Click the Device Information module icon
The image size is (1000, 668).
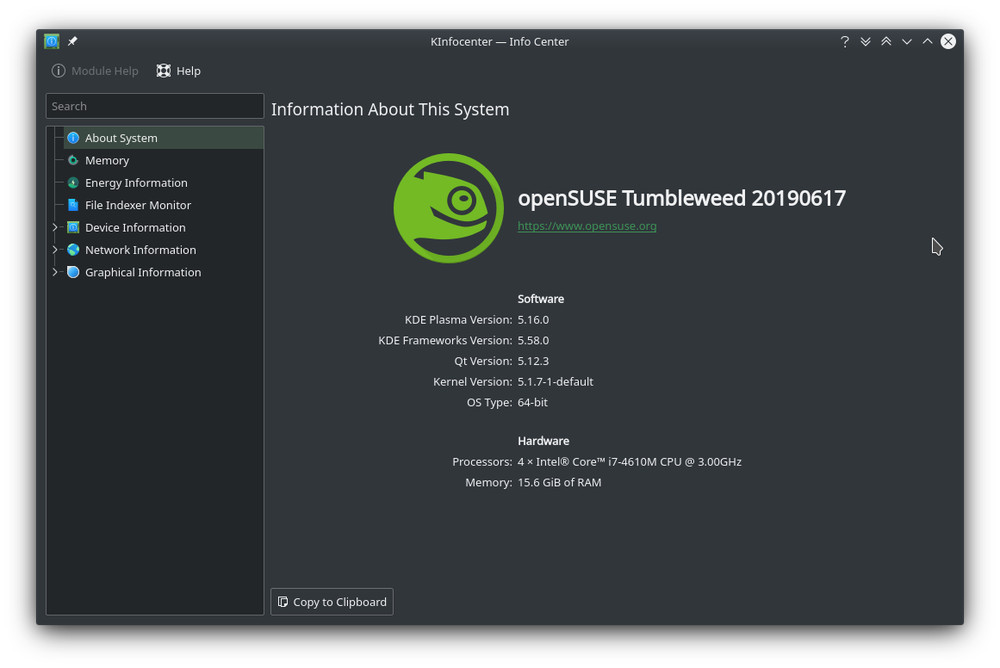tap(73, 227)
